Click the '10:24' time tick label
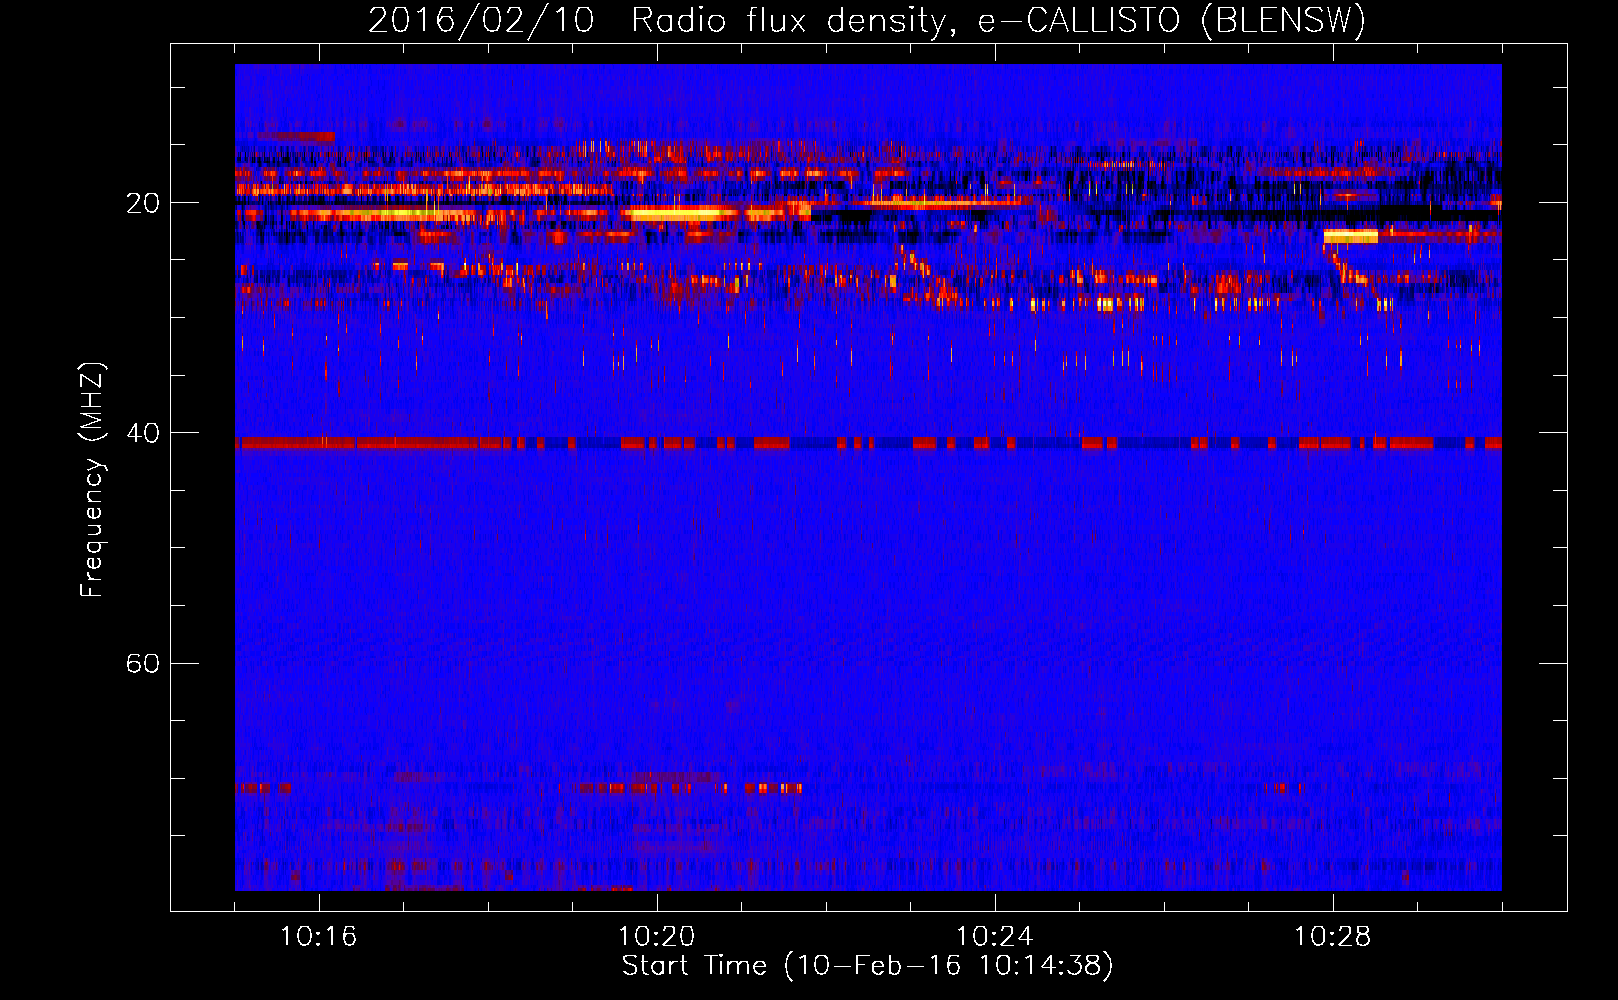The image size is (1618, 1000). coord(994,937)
